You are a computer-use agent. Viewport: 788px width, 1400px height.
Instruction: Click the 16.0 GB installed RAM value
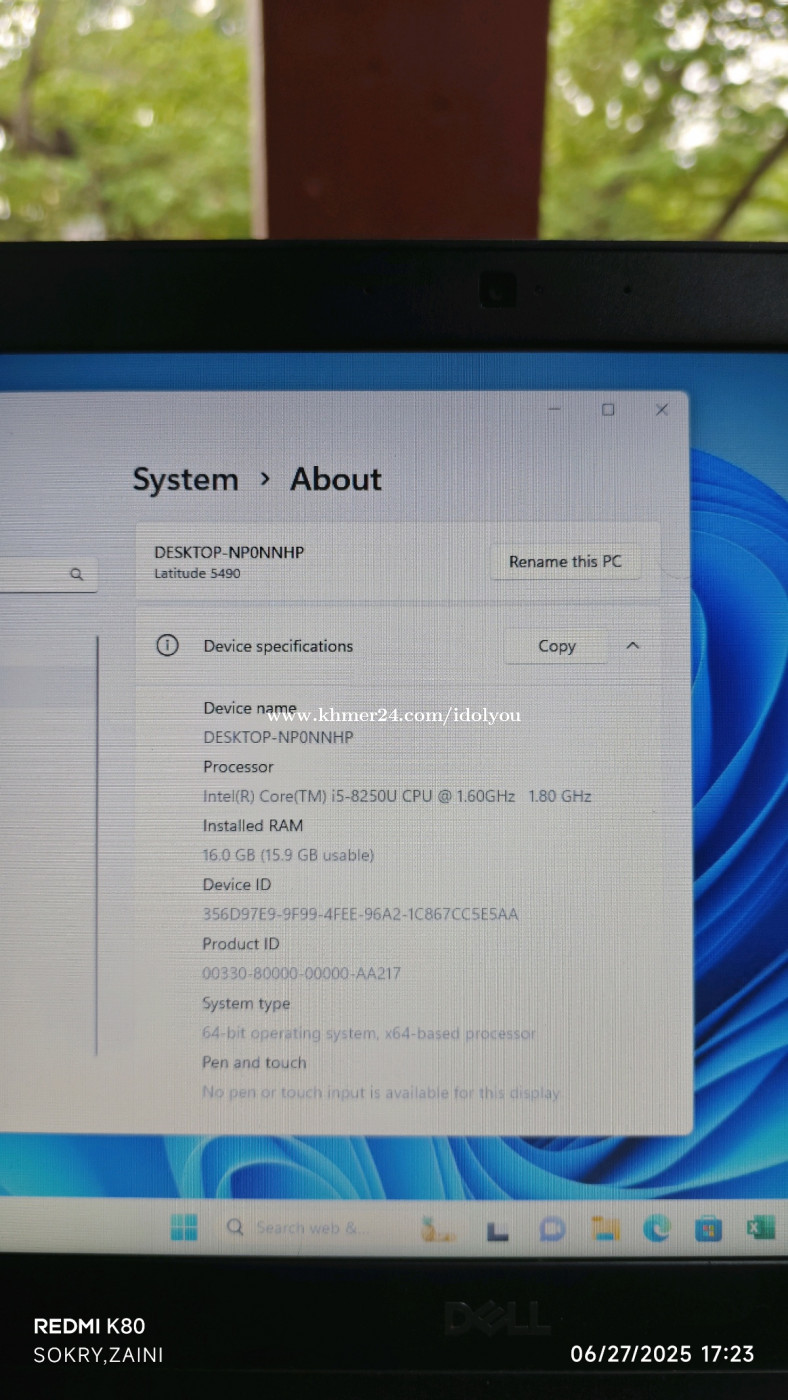288,855
